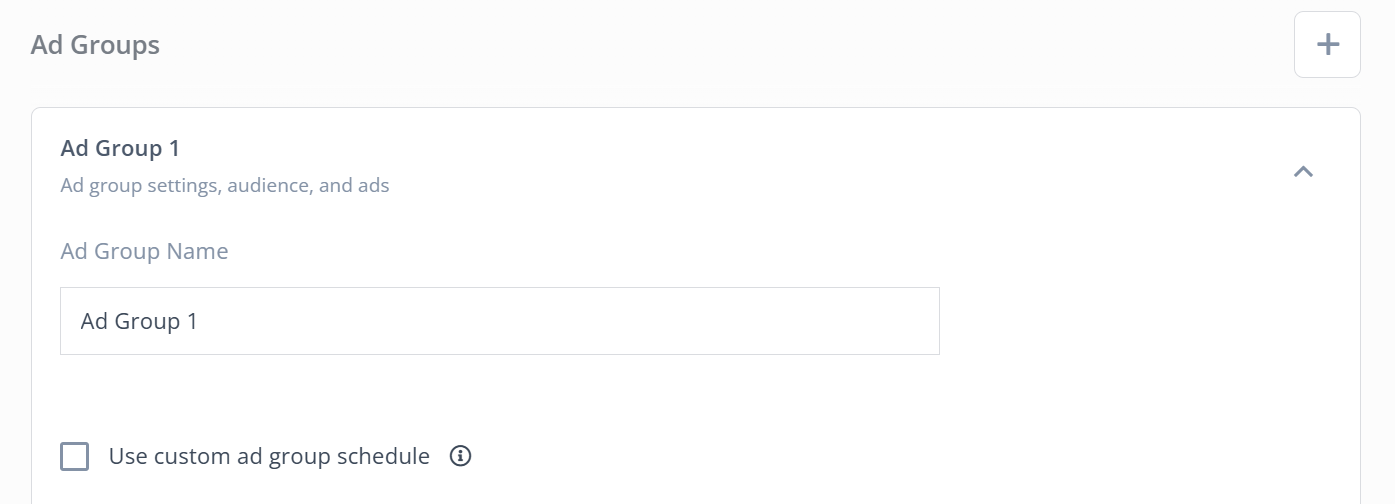The width and height of the screenshot is (1395, 504).
Task: Enable Use custom ad group schedule checkbox
Action: coord(75,457)
